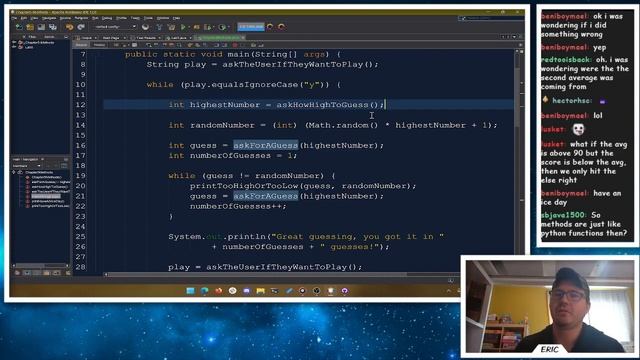This screenshot has width=640, height=360.
Task: Click the New Project toolbar icon
Action: coord(30,27)
